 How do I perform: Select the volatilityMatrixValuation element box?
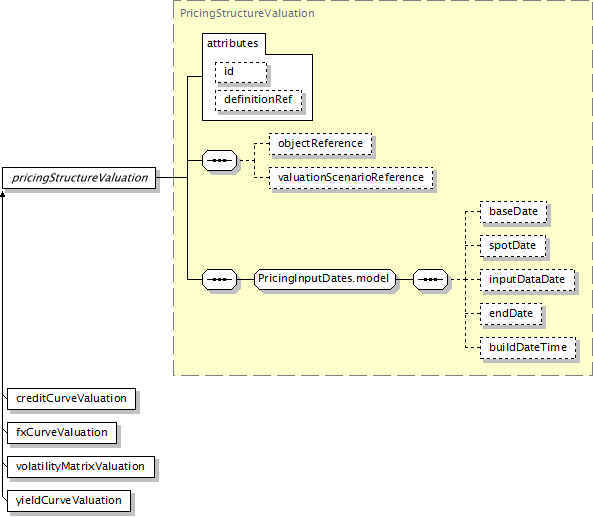[x=81, y=467]
